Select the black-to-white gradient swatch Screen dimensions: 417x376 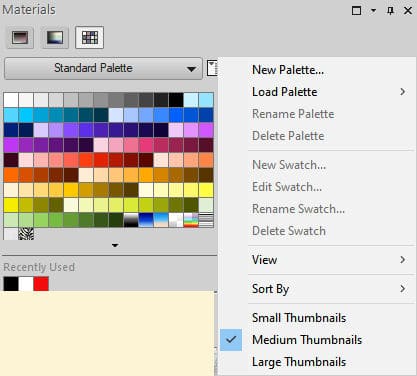coord(131,220)
